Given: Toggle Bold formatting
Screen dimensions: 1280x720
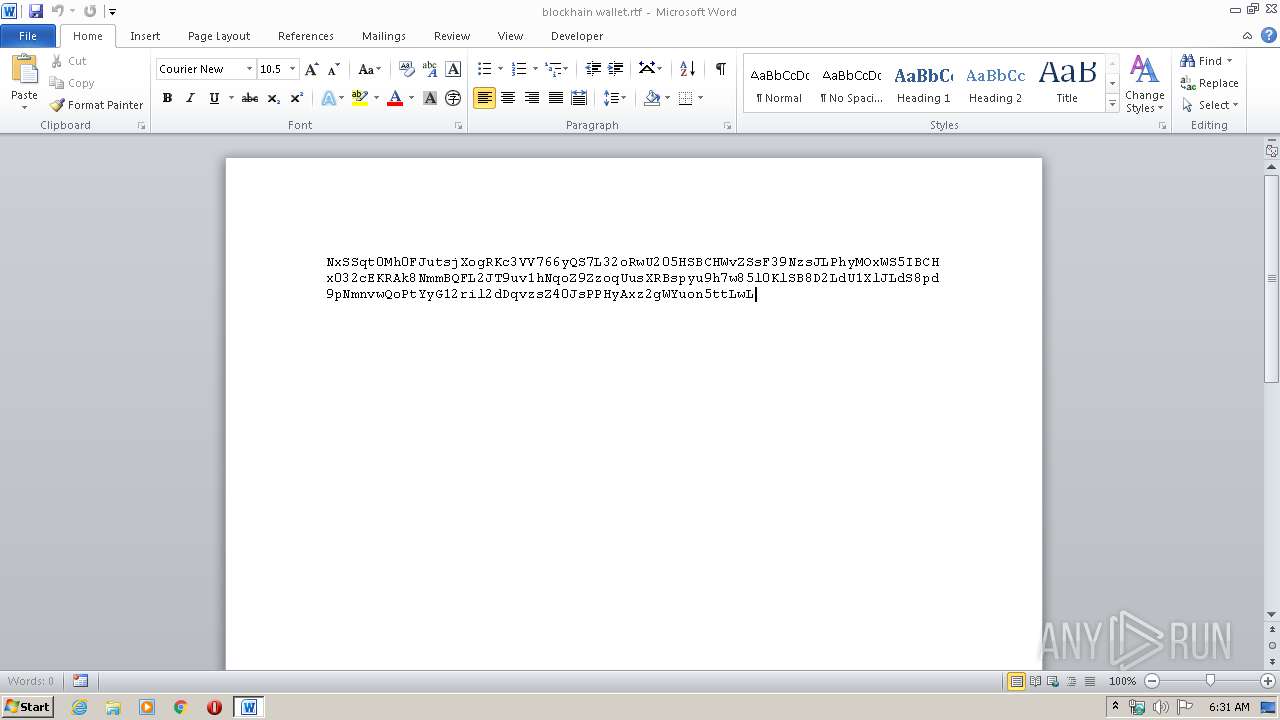Looking at the screenshot, I should (x=167, y=98).
